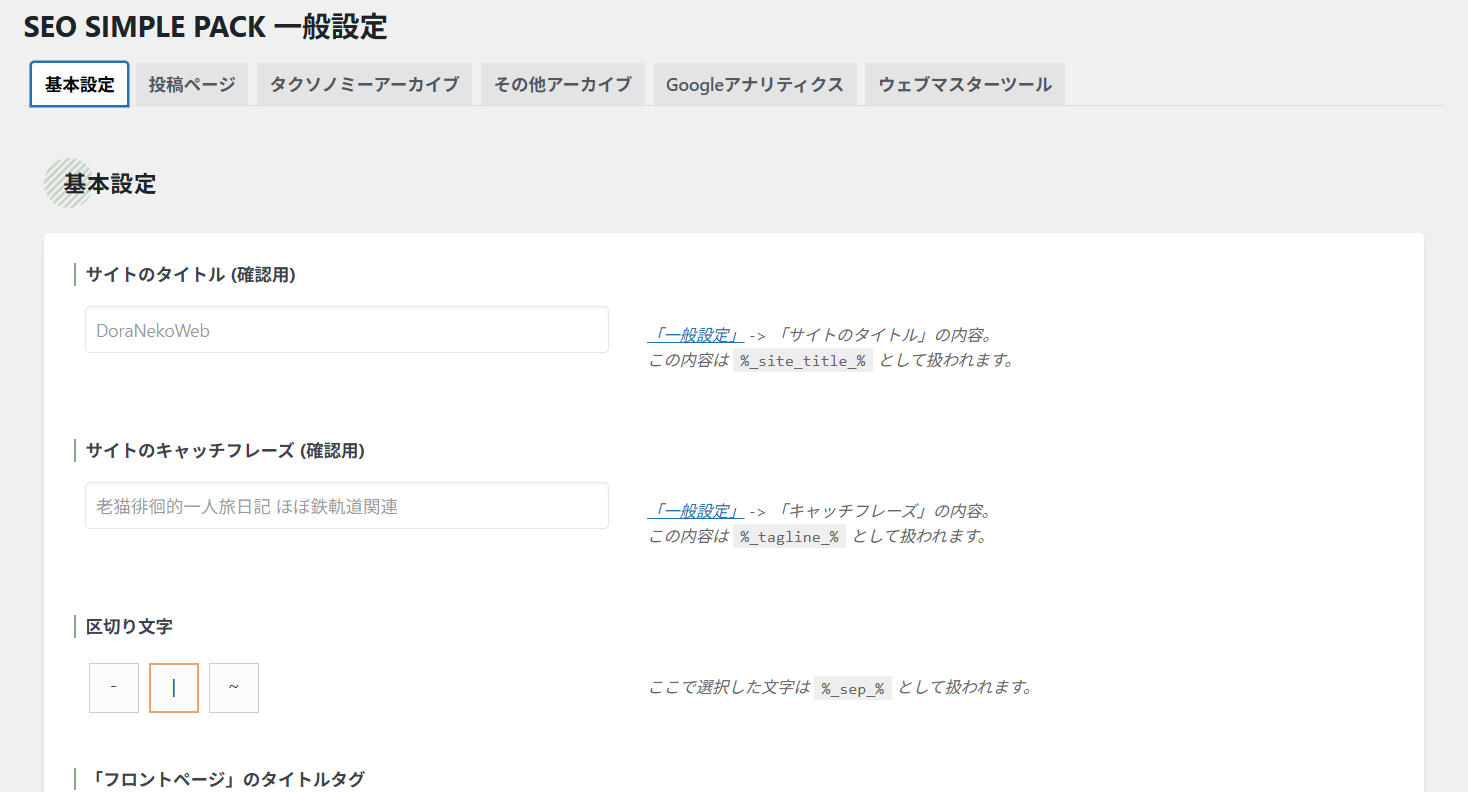Viewport: 1468px width, 792px height.
Task: Click the %_tagline_% code snippet
Action: pyautogui.click(x=789, y=537)
